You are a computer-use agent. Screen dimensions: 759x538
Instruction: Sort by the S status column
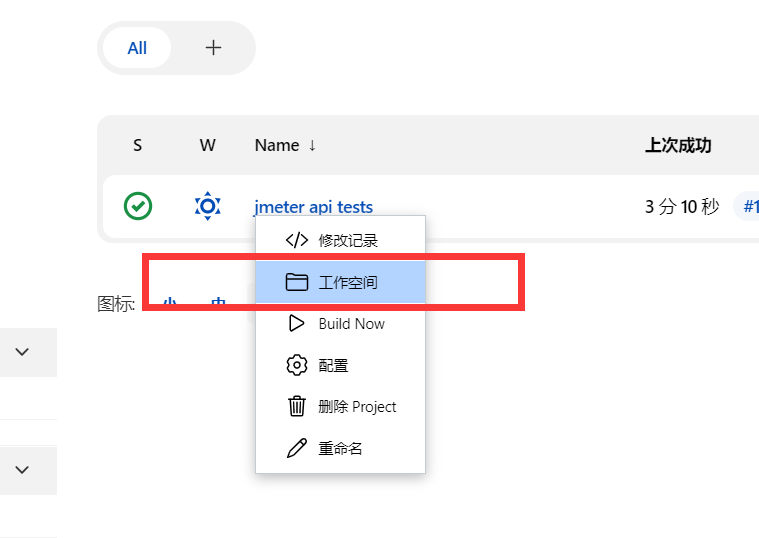point(137,145)
